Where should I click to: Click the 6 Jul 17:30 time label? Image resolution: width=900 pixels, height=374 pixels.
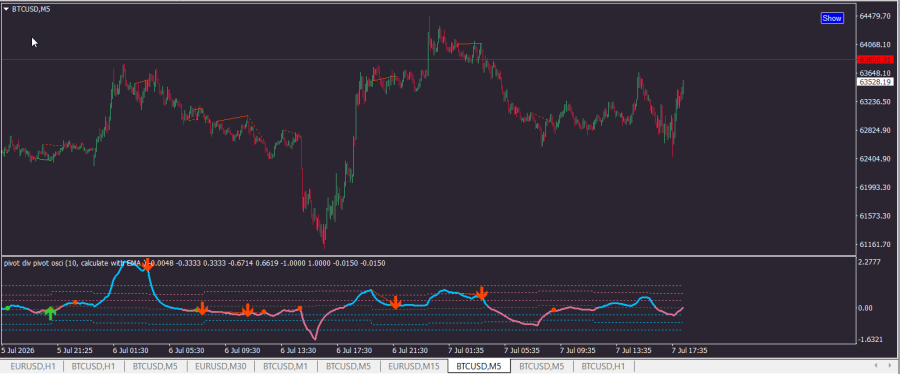click(x=354, y=350)
